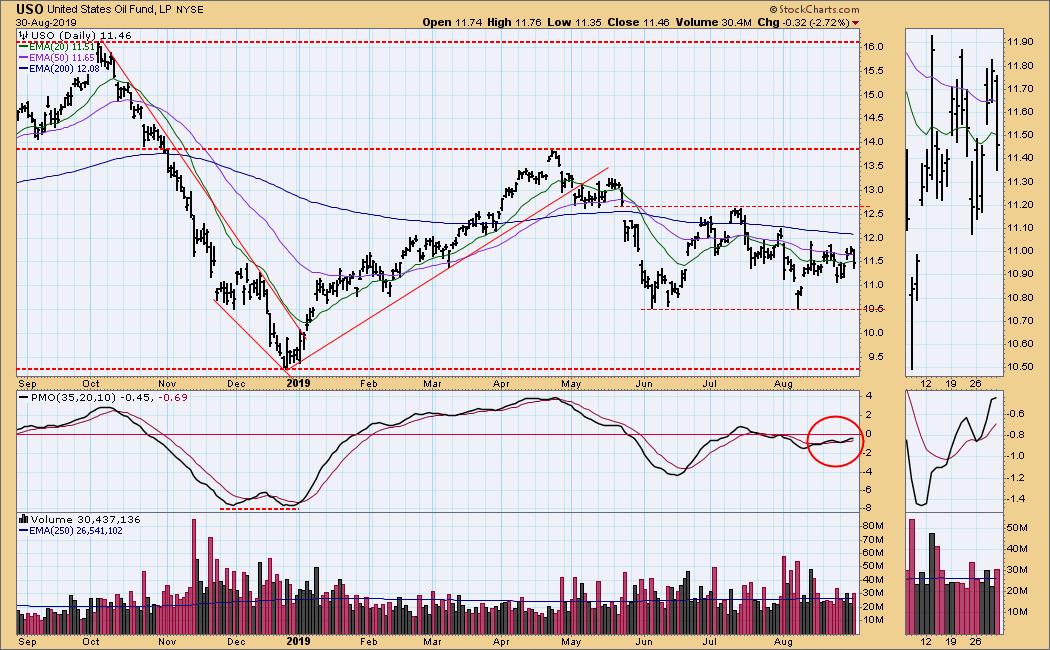
Task: Click the Close 11.46 value
Action: pyautogui.click(x=638, y=22)
